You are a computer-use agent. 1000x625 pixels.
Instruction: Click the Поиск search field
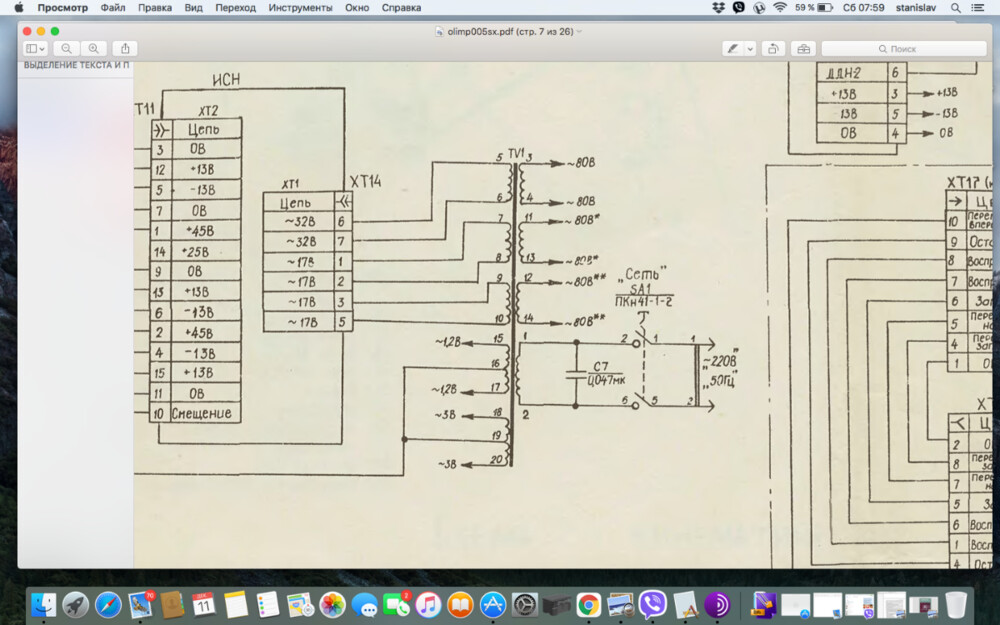(904, 48)
